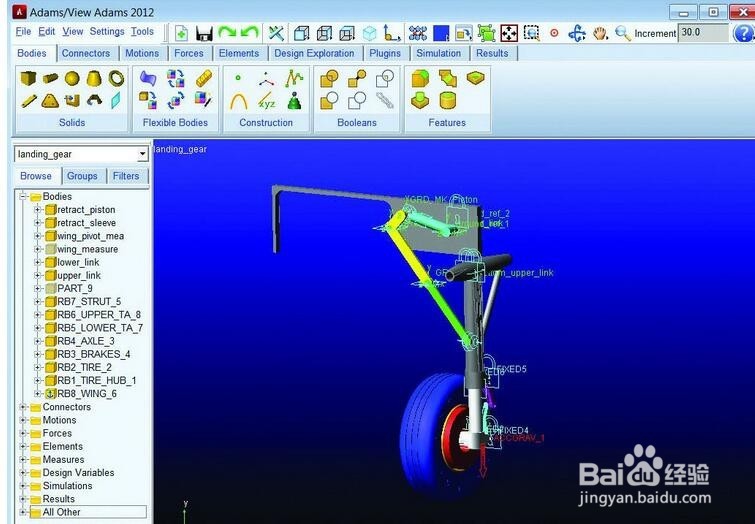
Task: Expand the RB7_STRUT_5 body node
Action: [x=37, y=301]
